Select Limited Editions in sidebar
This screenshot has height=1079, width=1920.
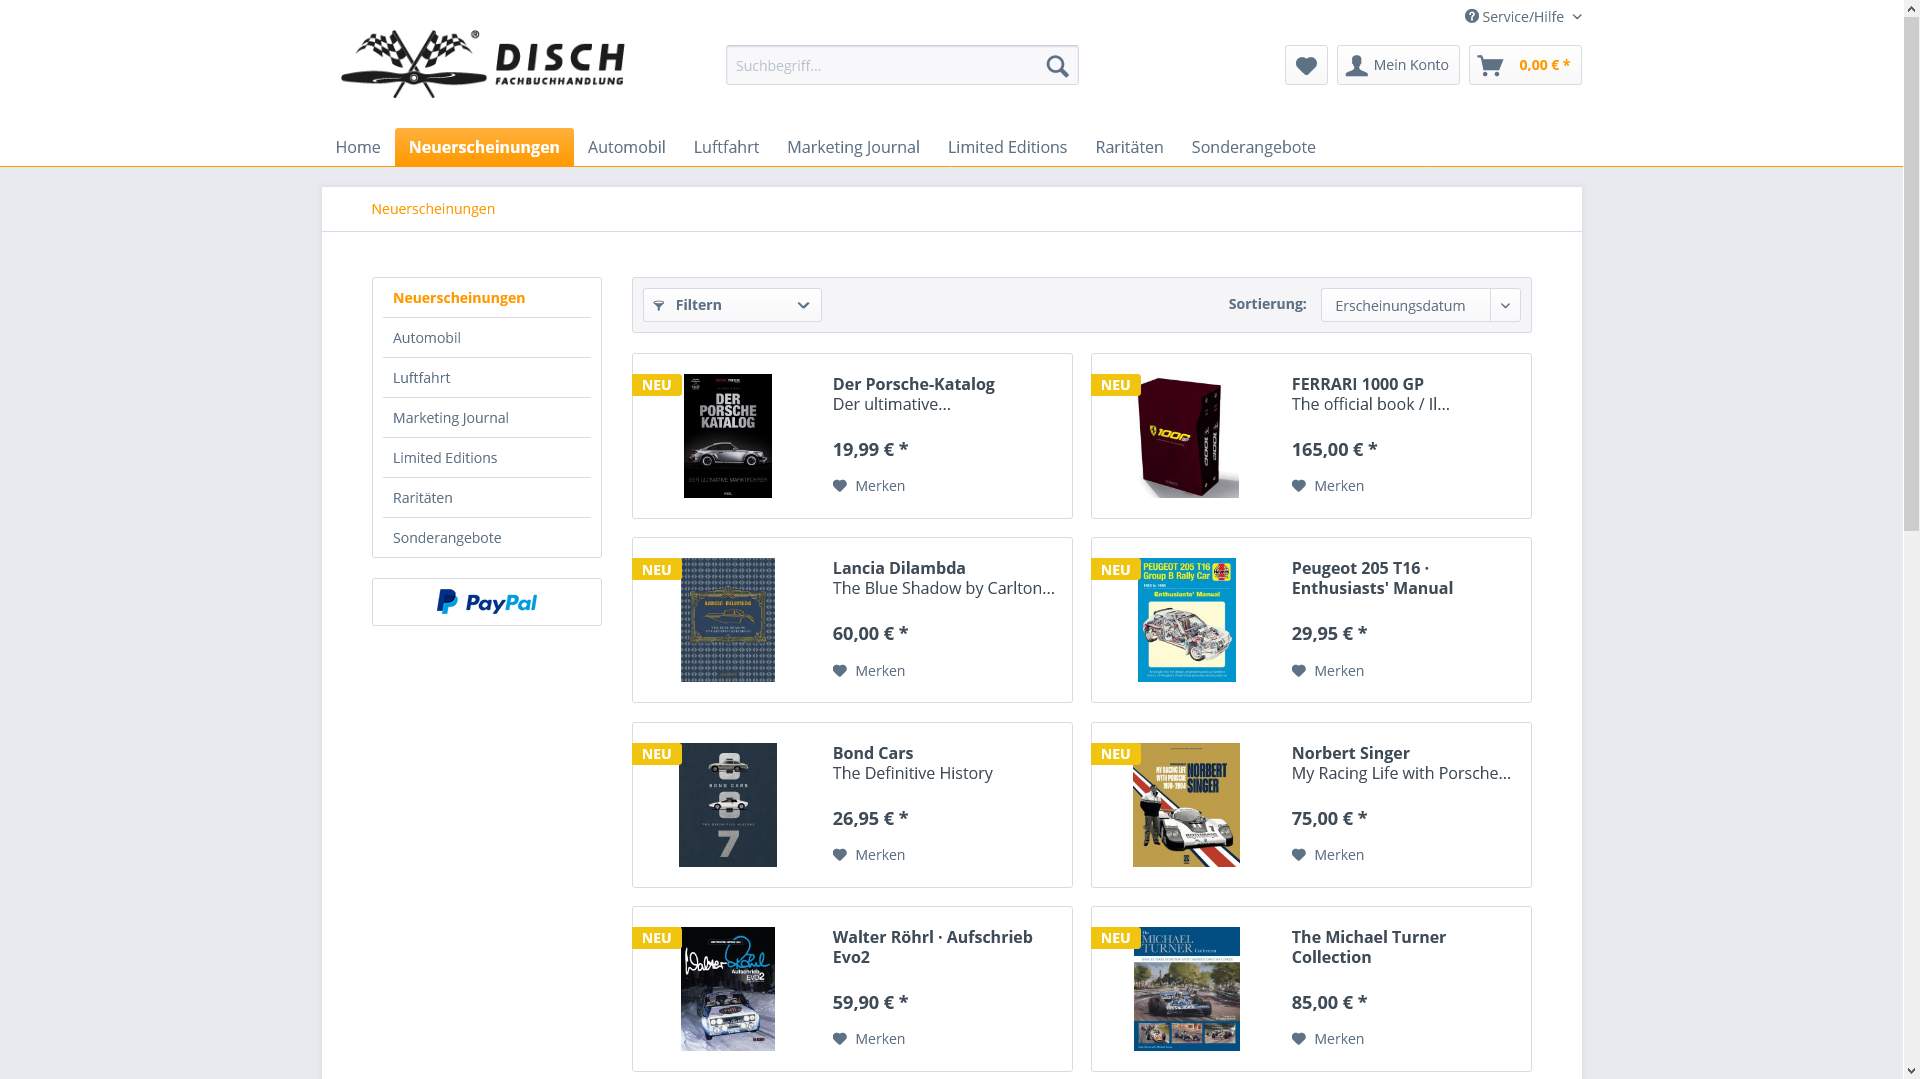tap(487, 458)
